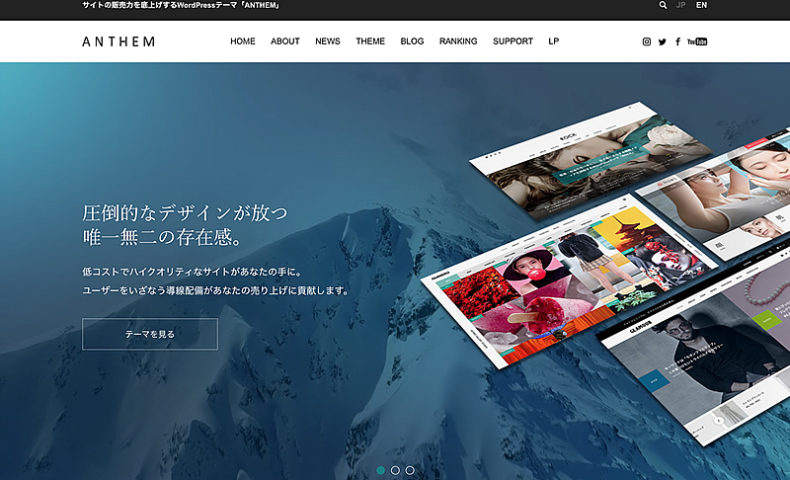Viewport: 790px width, 480px height.
Task: Open the NEWS menu item
Action: click(327, 41)
